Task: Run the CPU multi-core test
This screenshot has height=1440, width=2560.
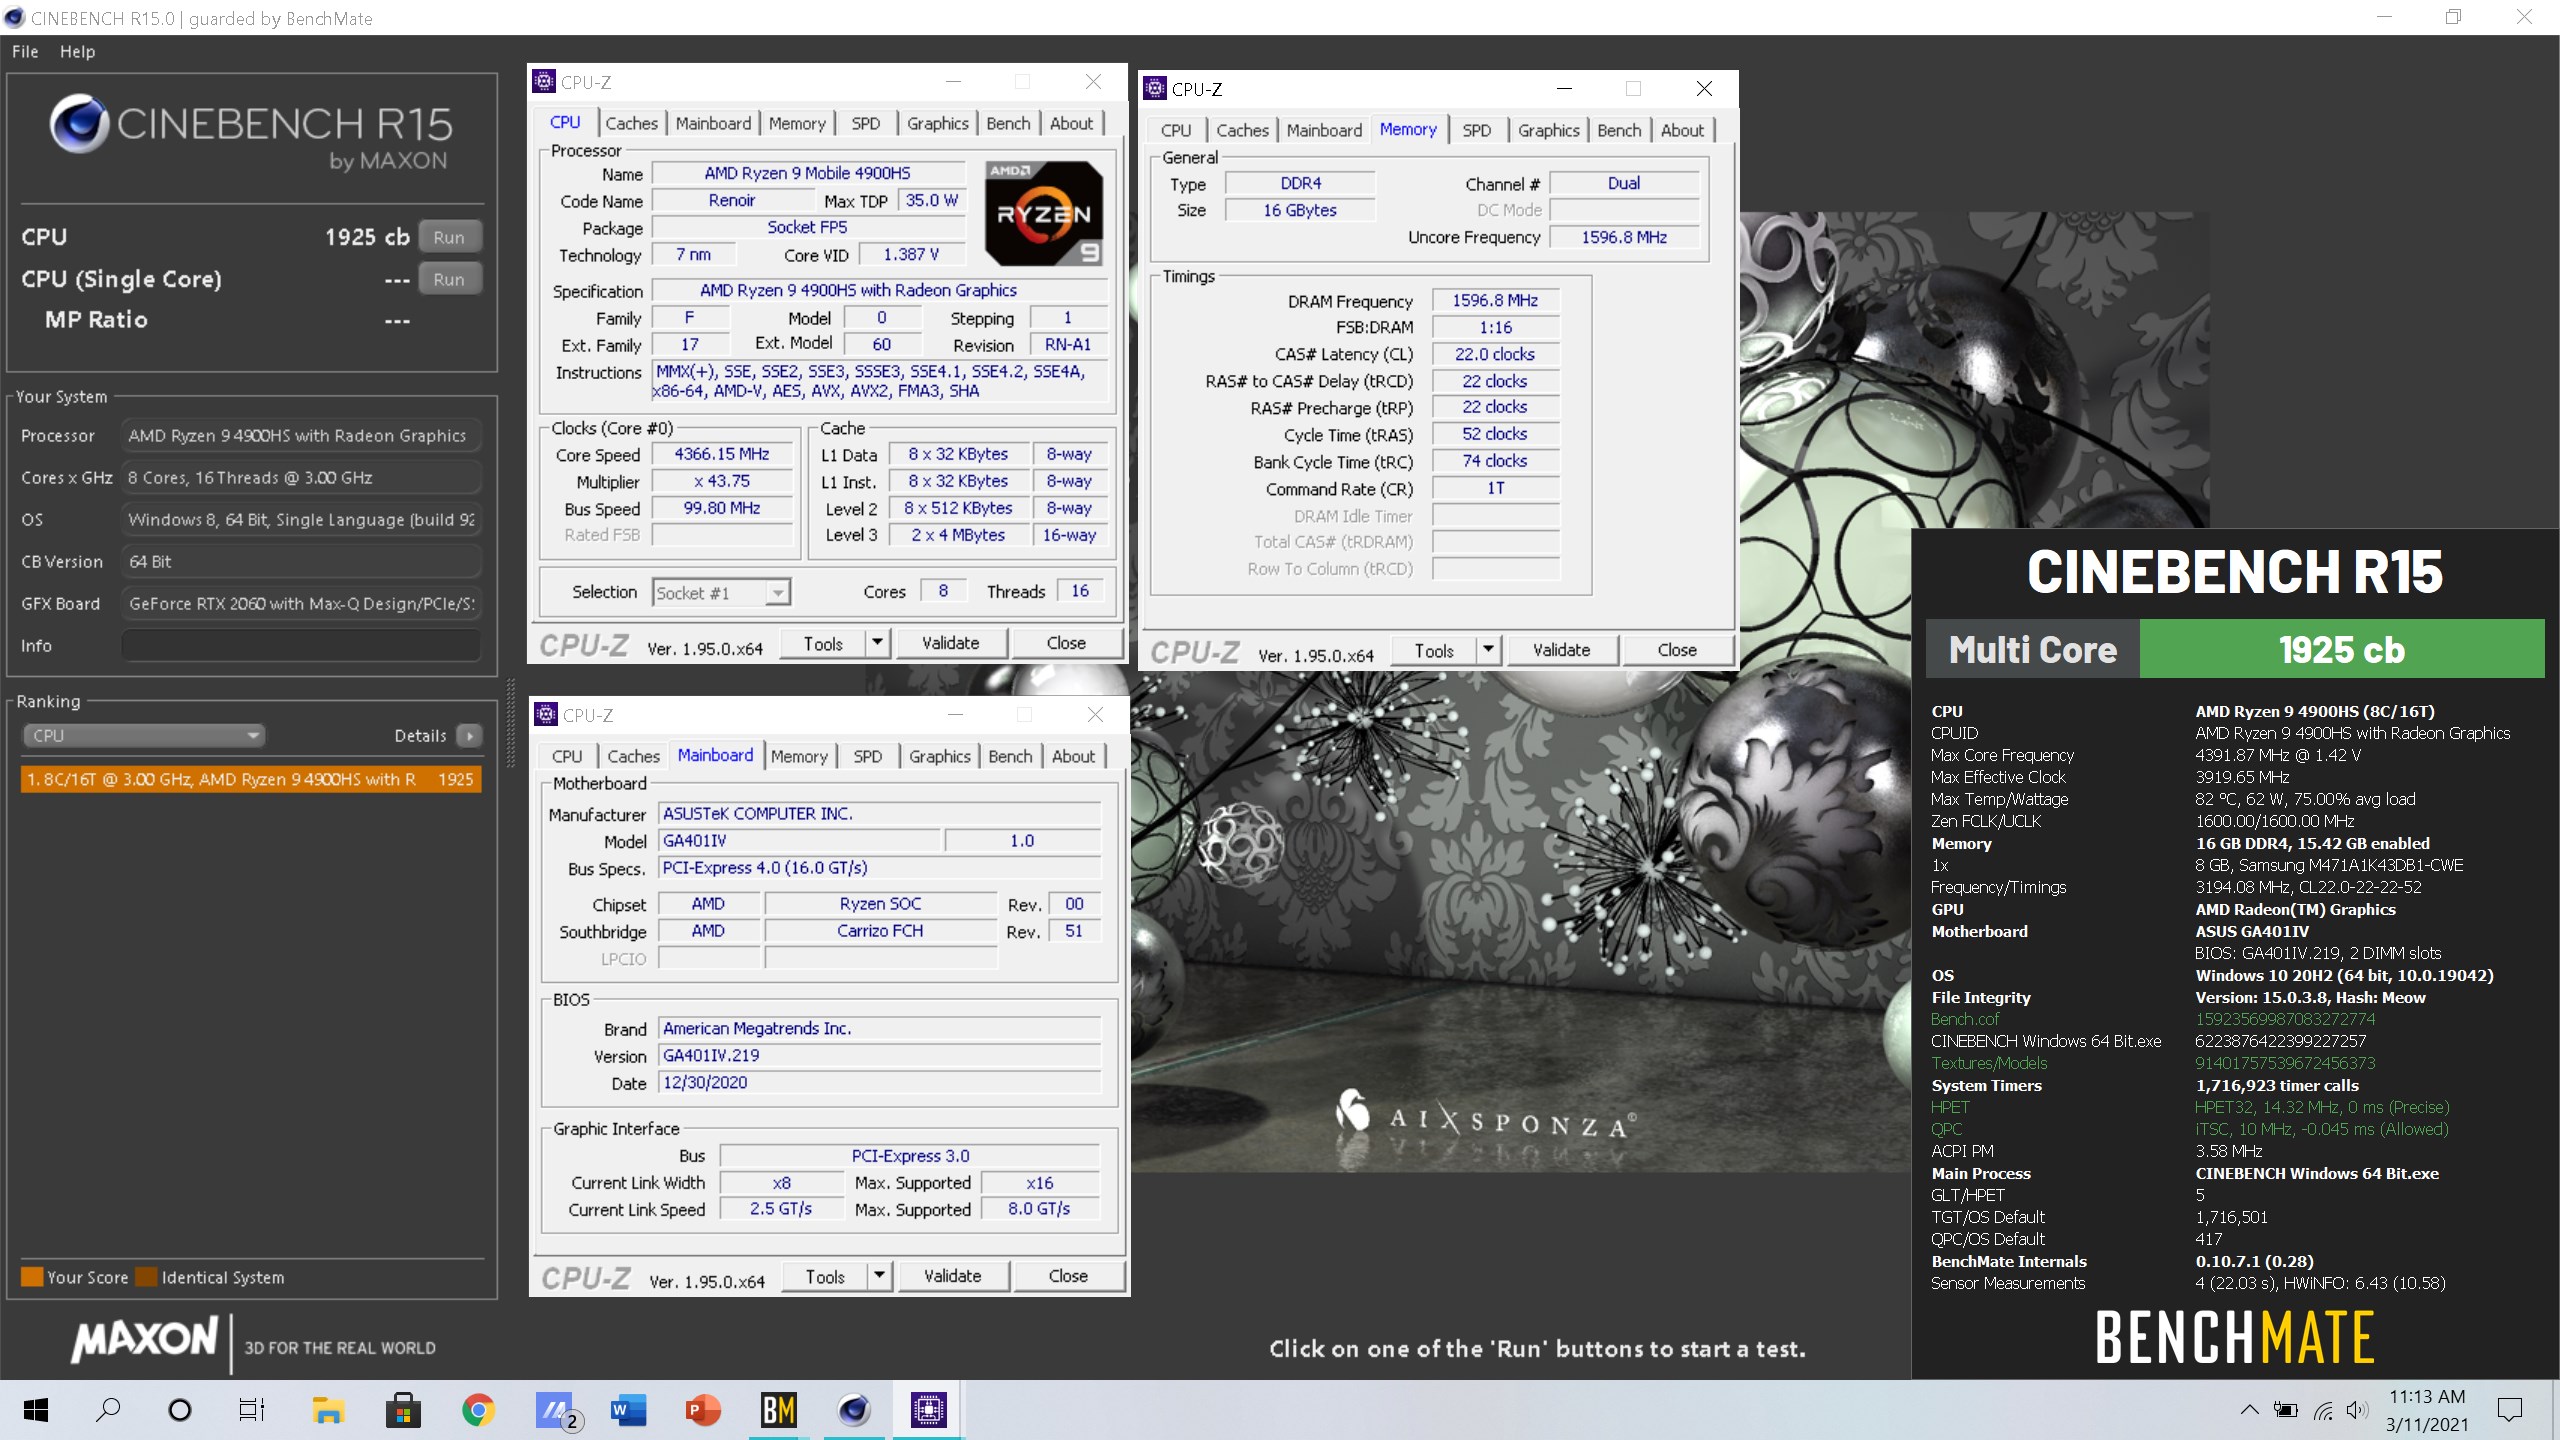Action: (x=449, y=237)
